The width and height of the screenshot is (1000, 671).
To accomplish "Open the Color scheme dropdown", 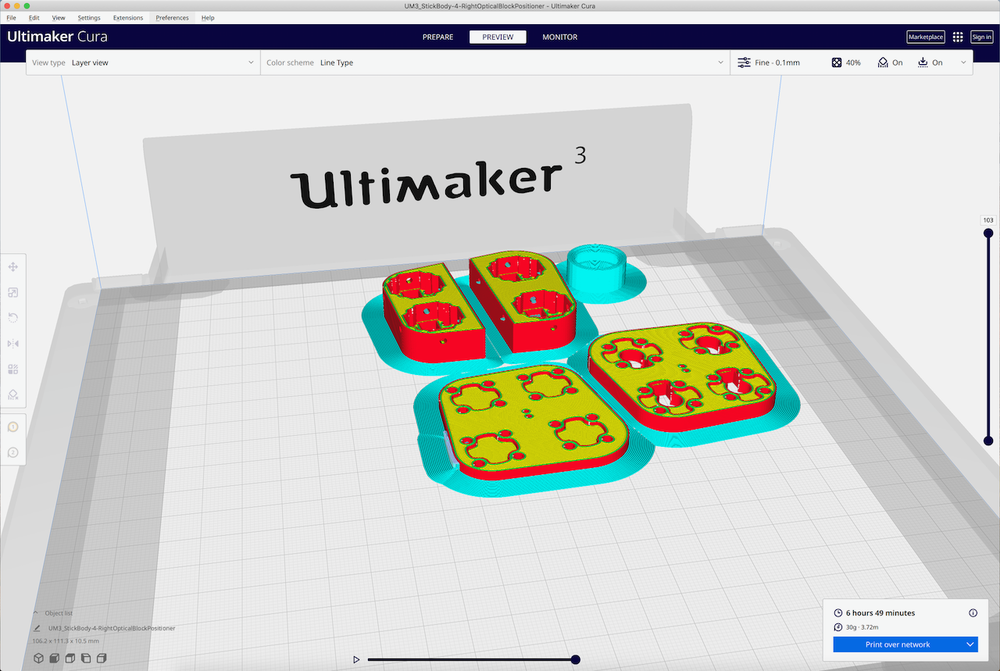I will point(495,63).
